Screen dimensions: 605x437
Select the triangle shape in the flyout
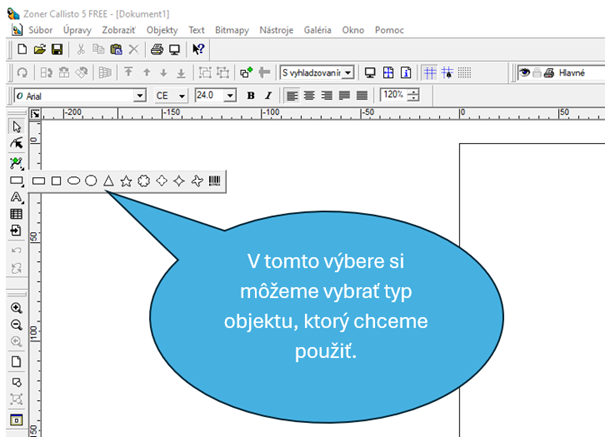(x=108, y=181)
